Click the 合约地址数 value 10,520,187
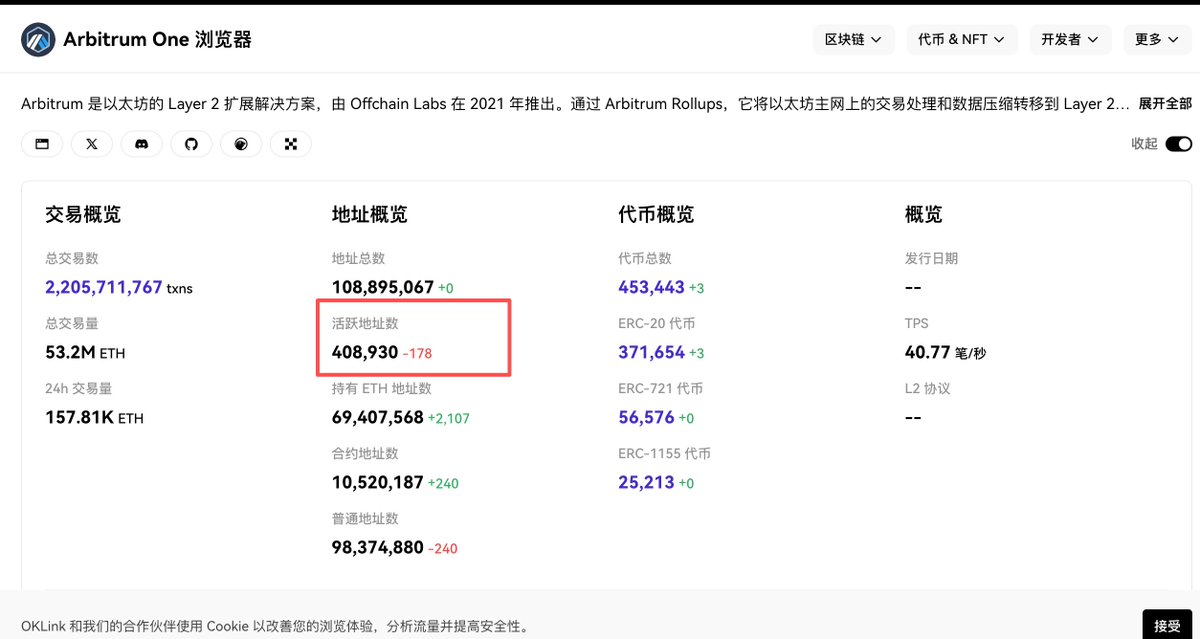The height and width of the screenshot is (639, 1200). (378, 482)
